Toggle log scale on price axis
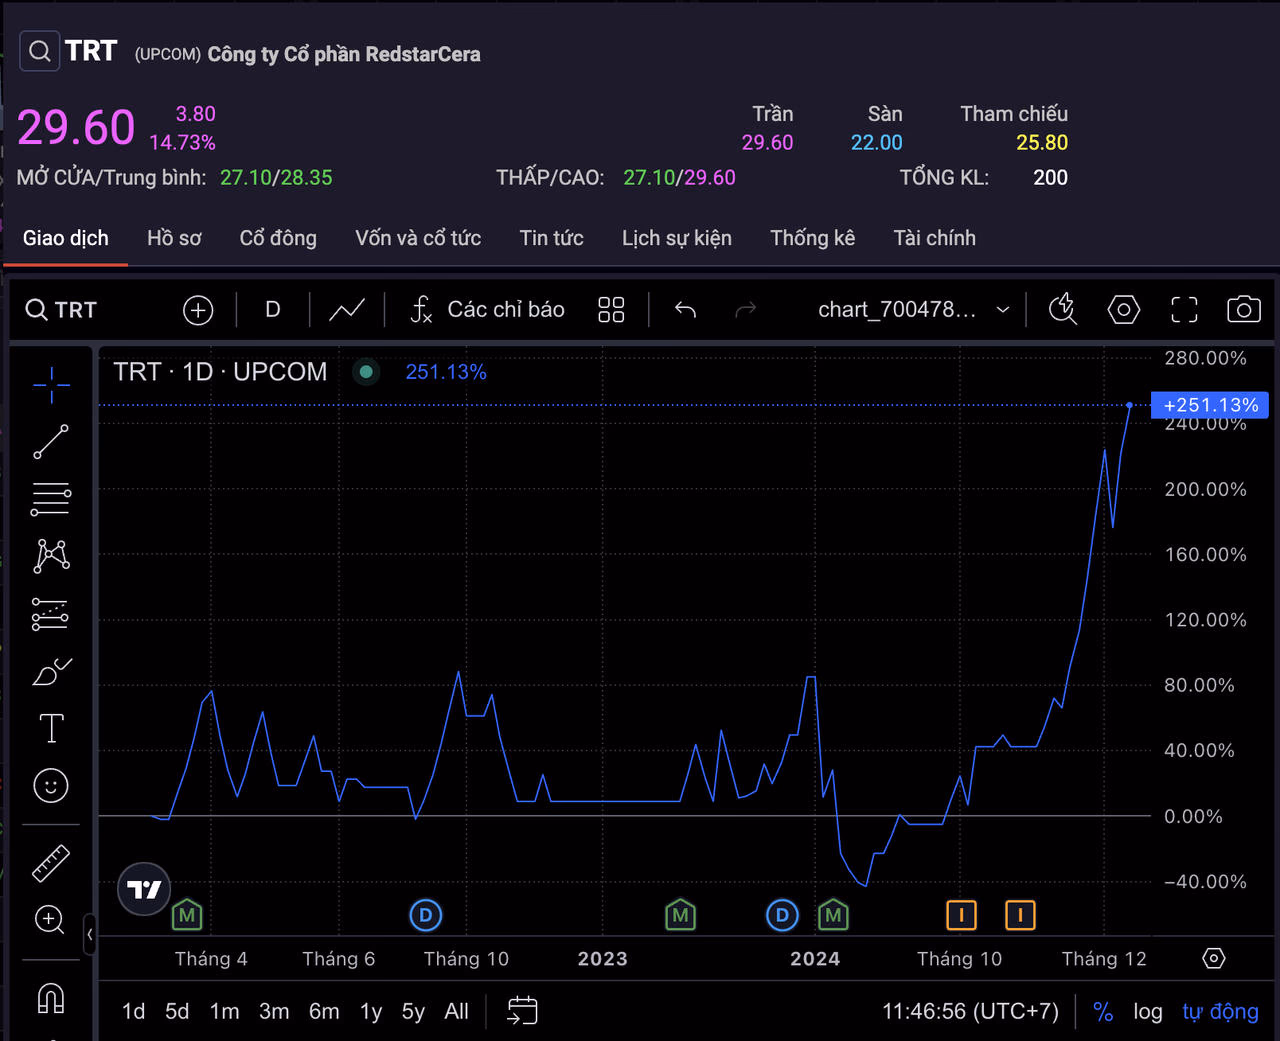The image size is (1280, 1041). (1147, 1012)
